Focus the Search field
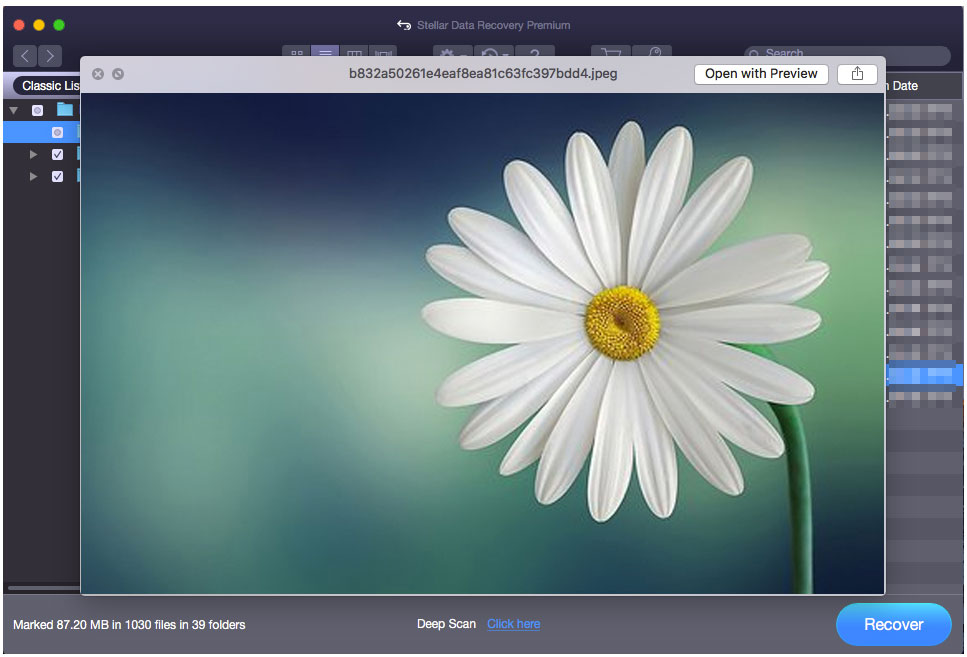Viewport: 967px width, 657px height. pos(847,54)
